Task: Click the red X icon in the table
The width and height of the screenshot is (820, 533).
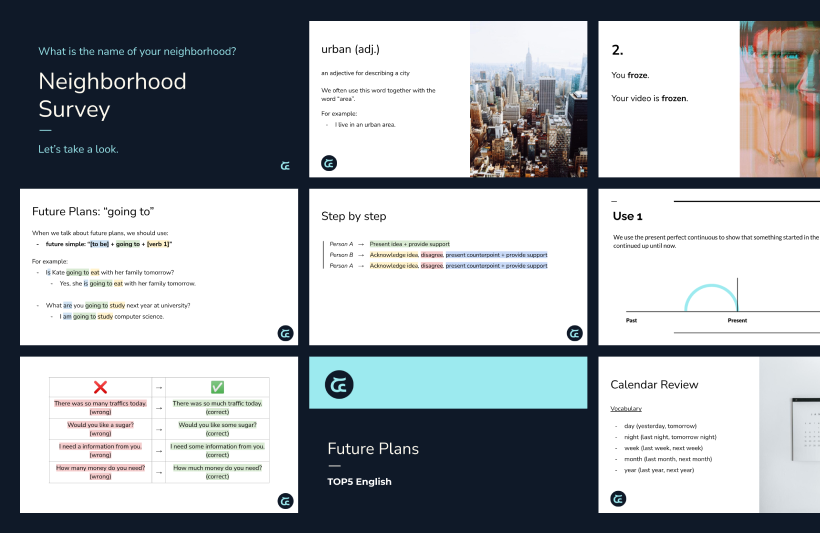Action: coord(100,387)
